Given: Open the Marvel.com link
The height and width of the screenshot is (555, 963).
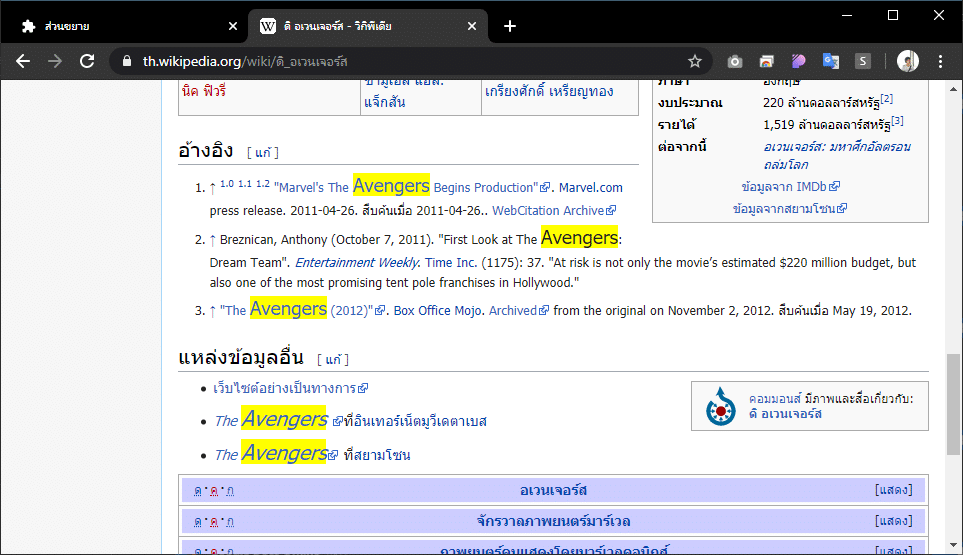Looking at the screenshot, I should 590,187.
